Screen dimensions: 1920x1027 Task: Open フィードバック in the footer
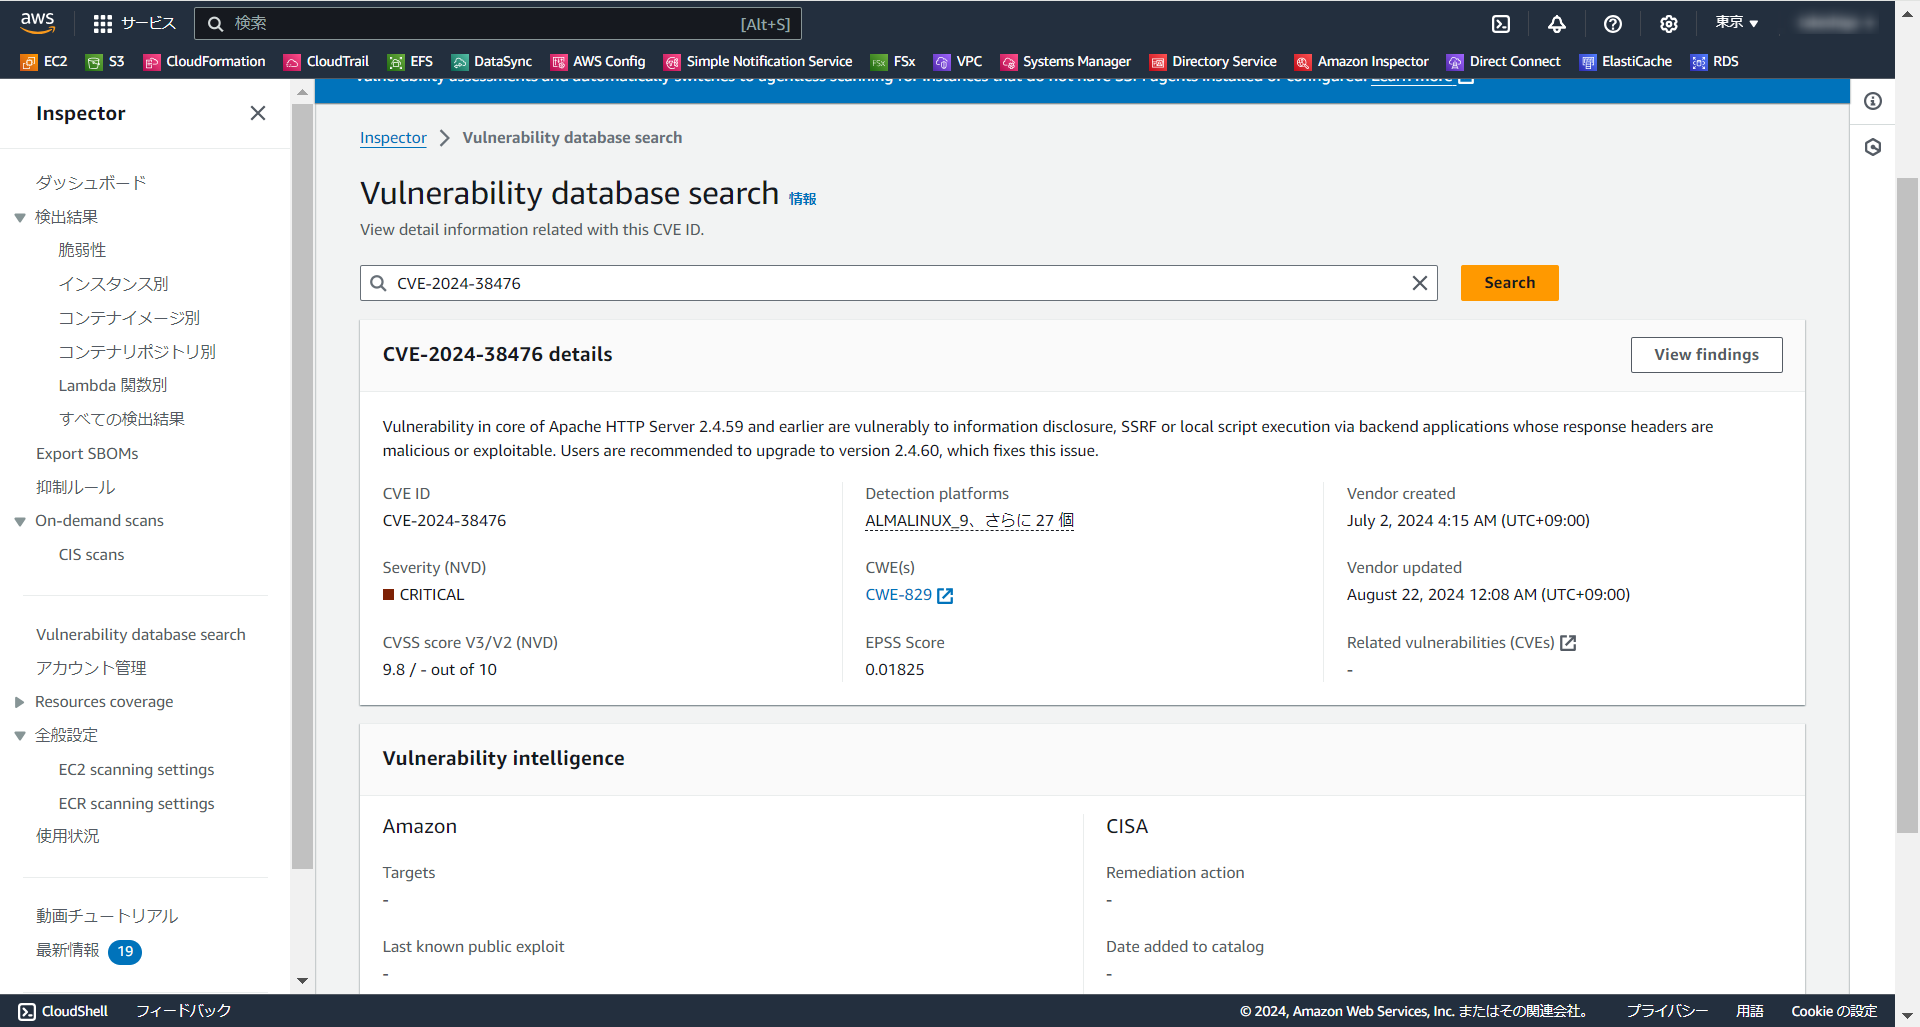183,1011
